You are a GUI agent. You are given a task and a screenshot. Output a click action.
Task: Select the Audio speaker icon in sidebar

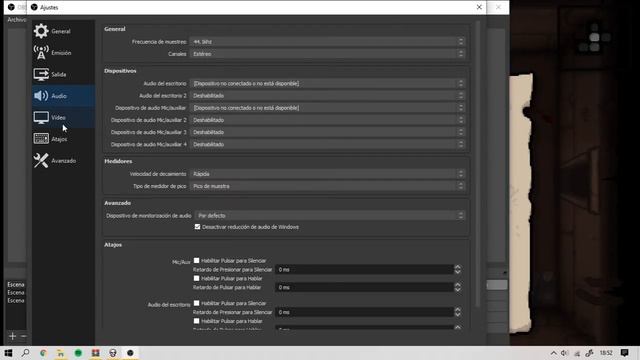coord(41,96)
